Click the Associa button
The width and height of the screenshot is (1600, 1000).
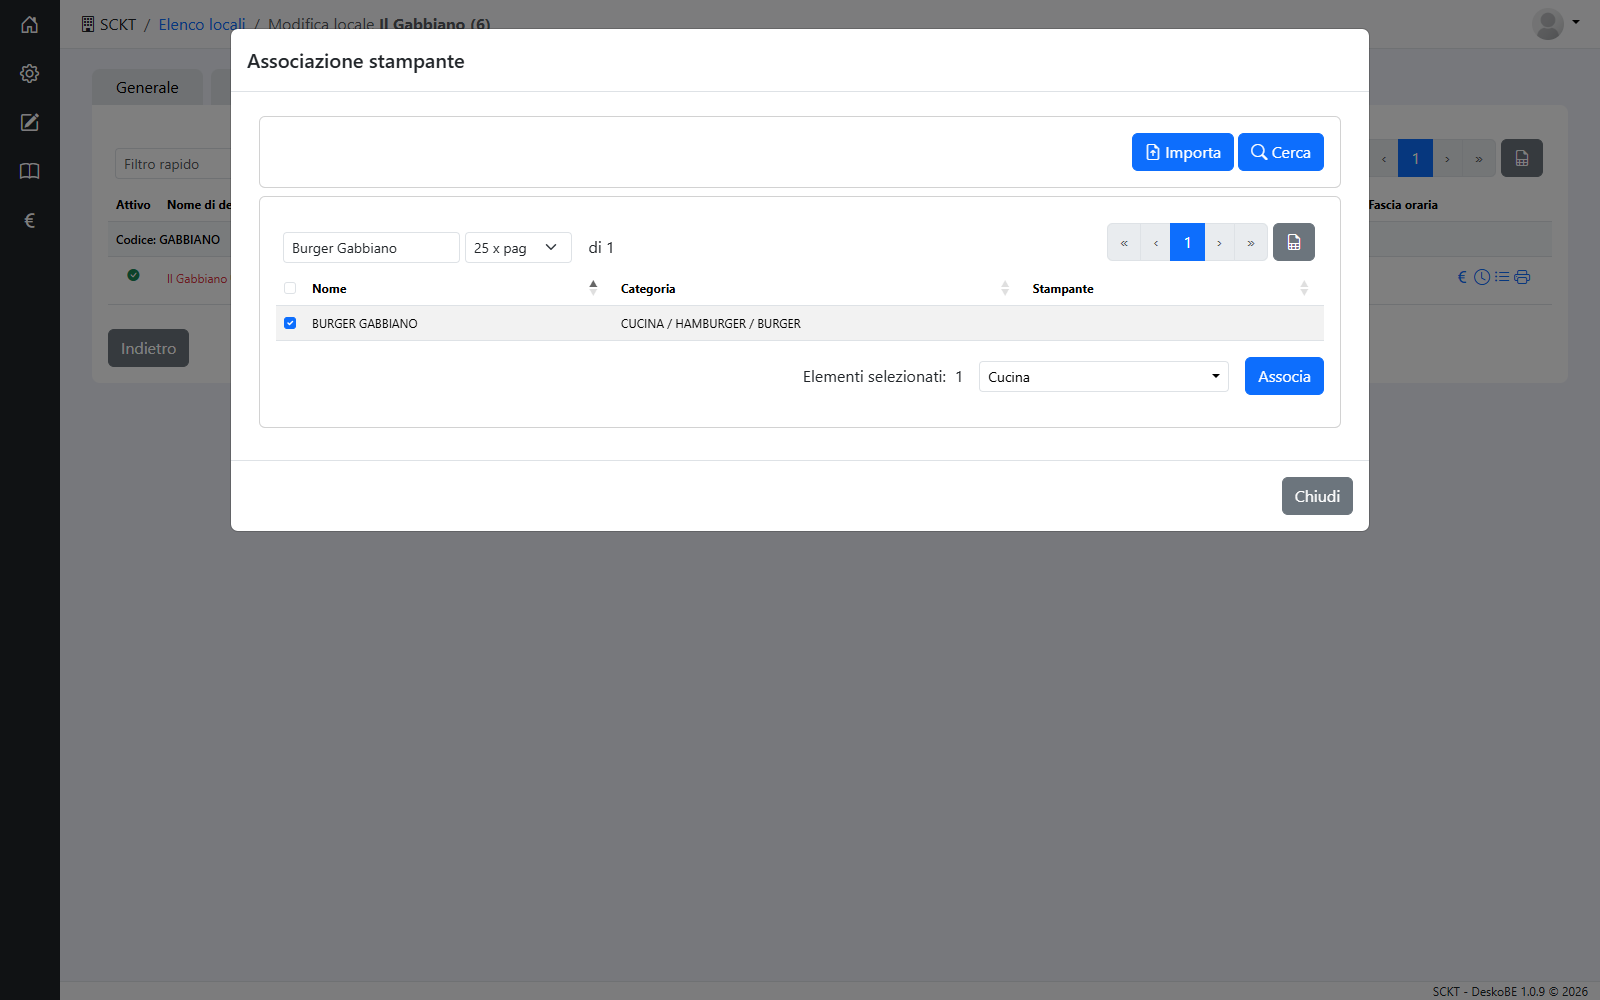(x=1284, y=376)
